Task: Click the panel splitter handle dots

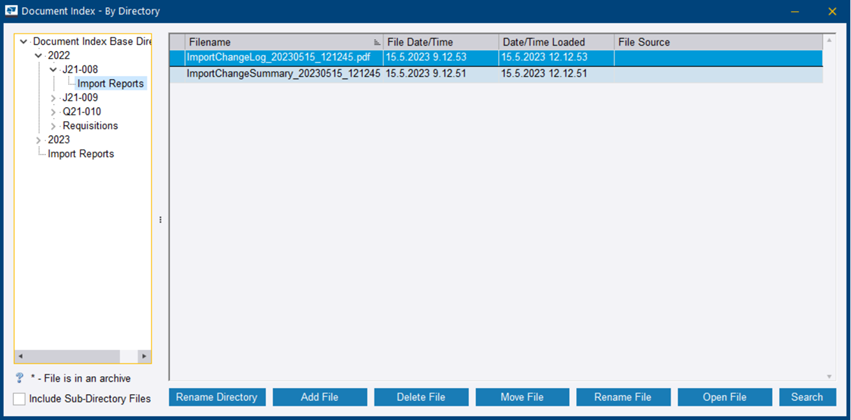Action: [160, 220]
